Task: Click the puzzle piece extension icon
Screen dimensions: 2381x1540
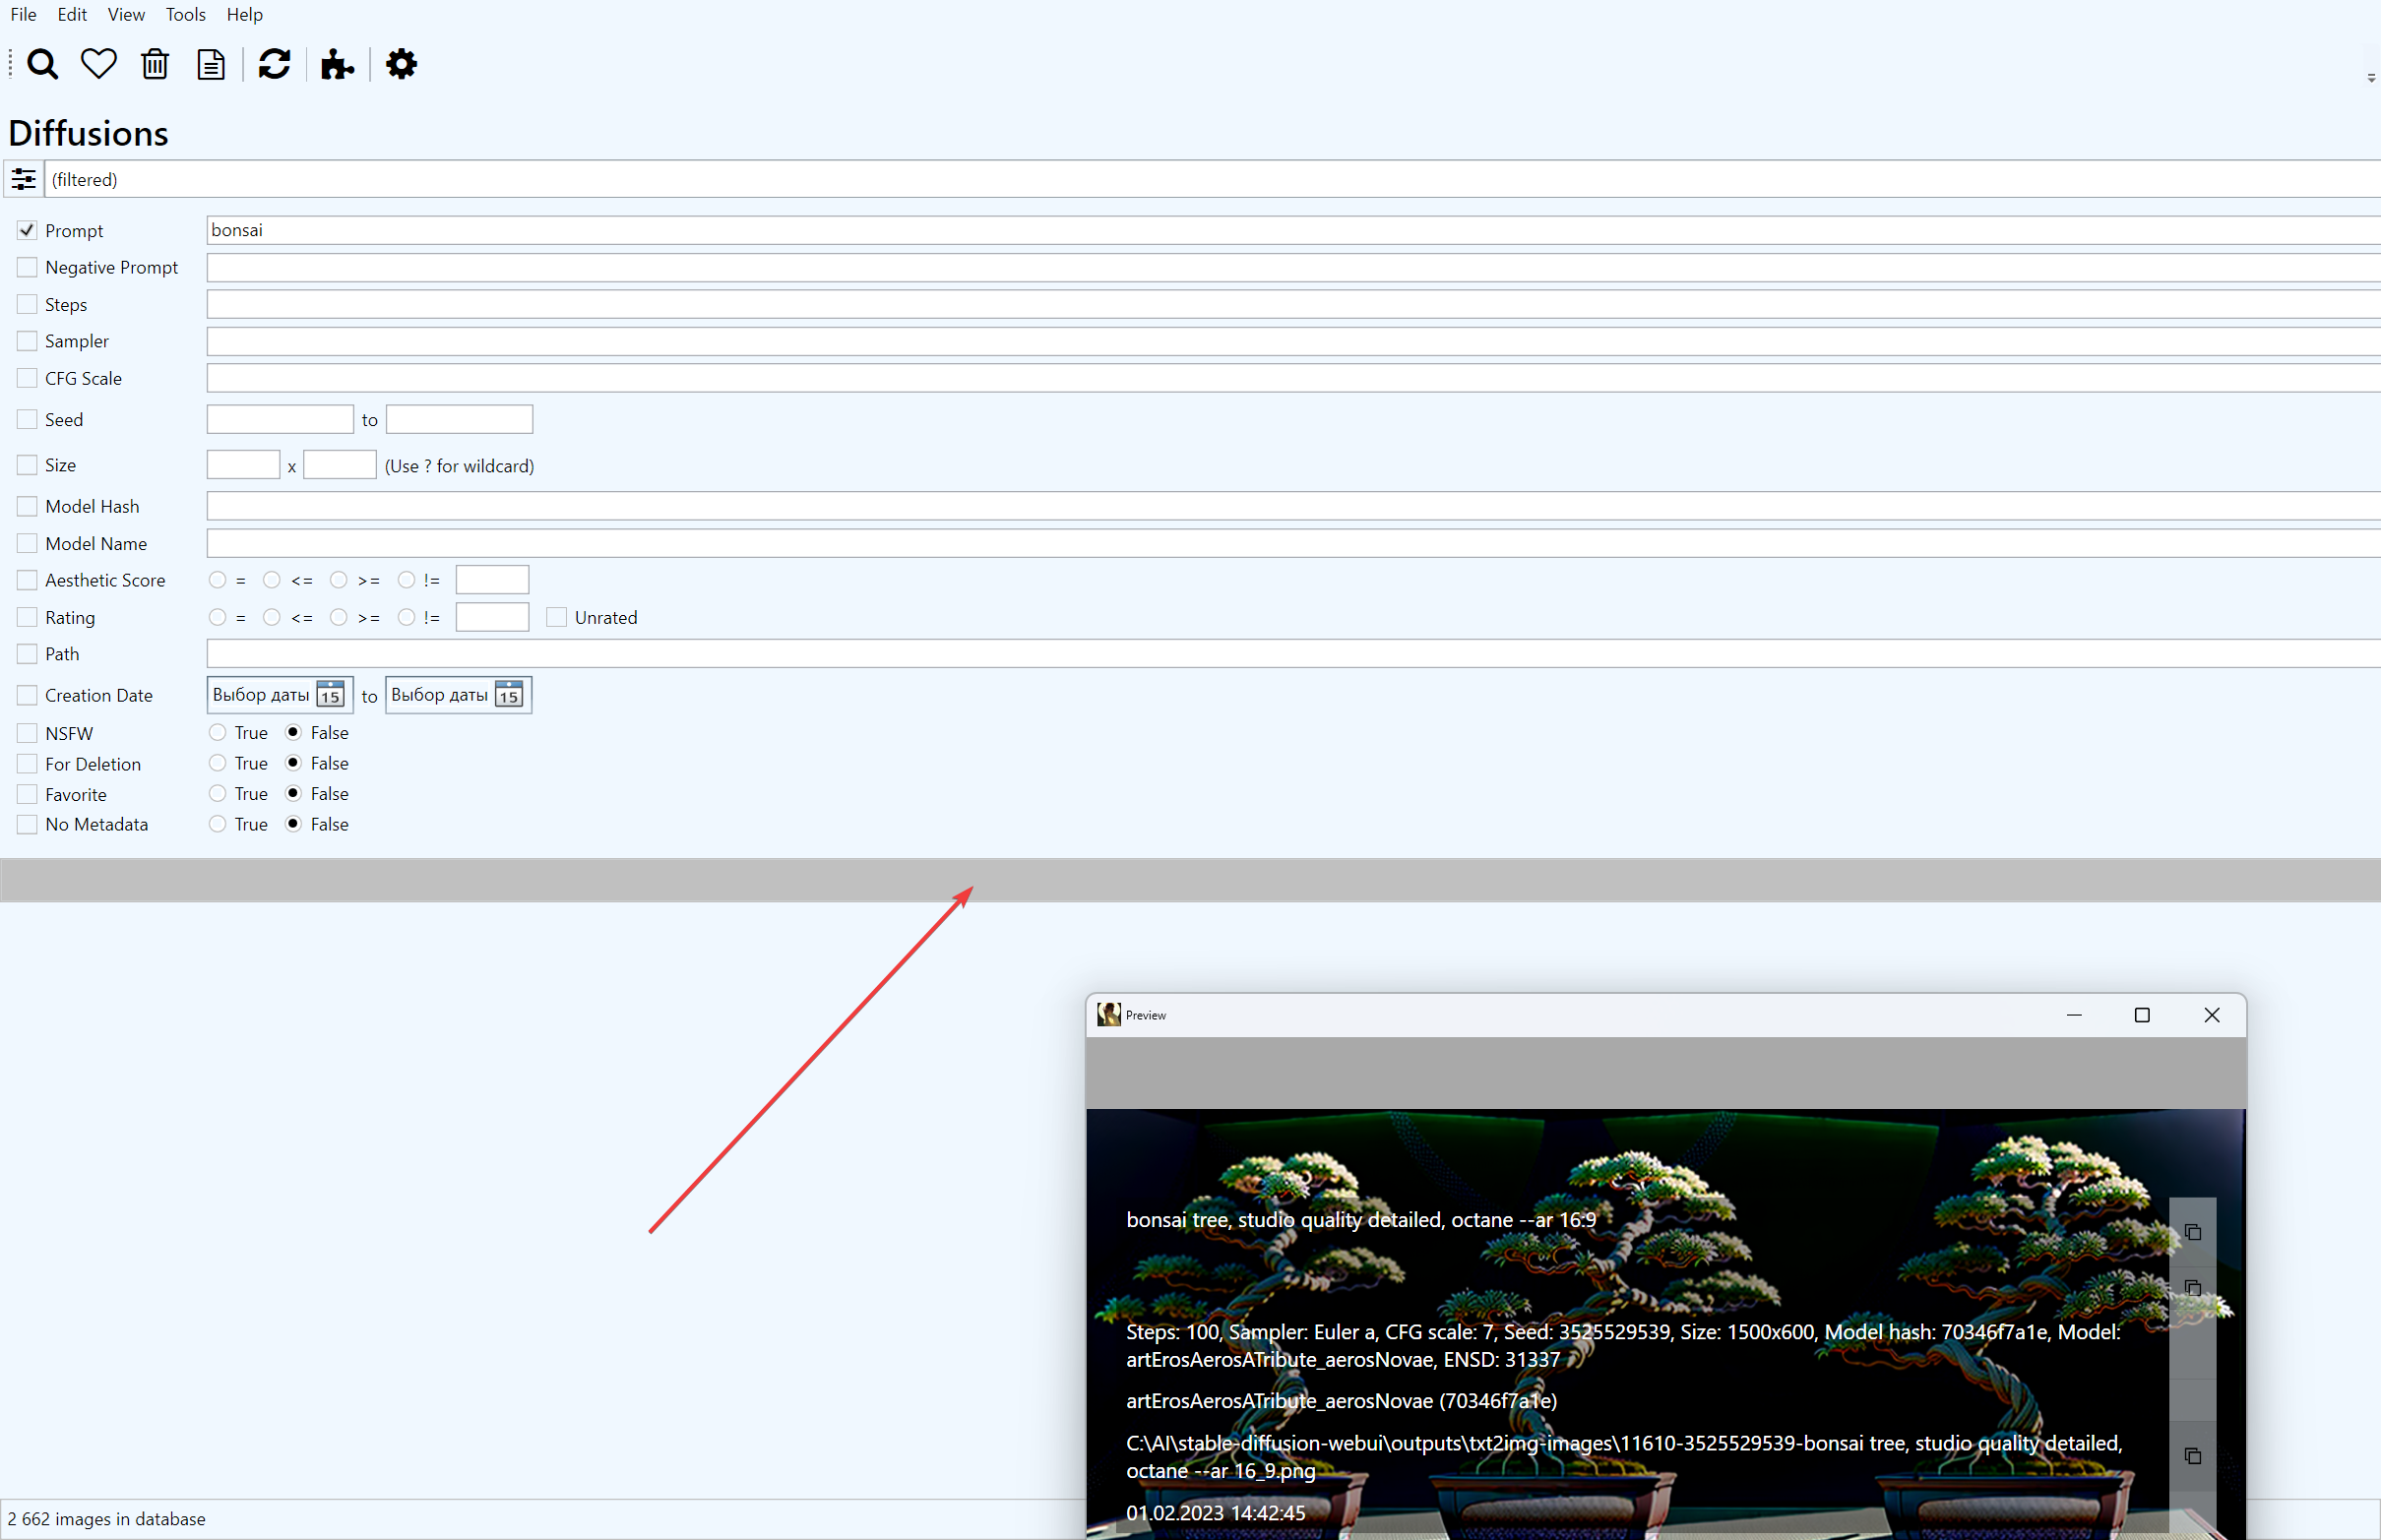Action: 336,63
